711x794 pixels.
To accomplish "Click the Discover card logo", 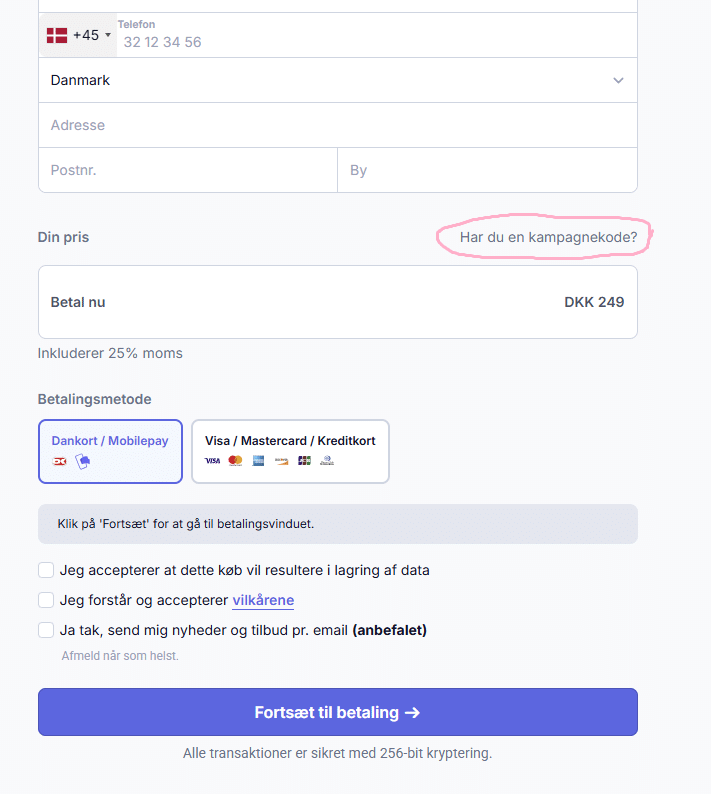I will [x=282, y=461].
